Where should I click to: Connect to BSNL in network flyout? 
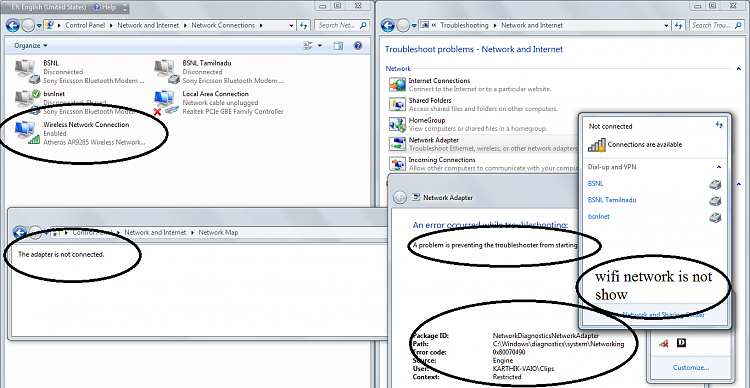(596, 183)
